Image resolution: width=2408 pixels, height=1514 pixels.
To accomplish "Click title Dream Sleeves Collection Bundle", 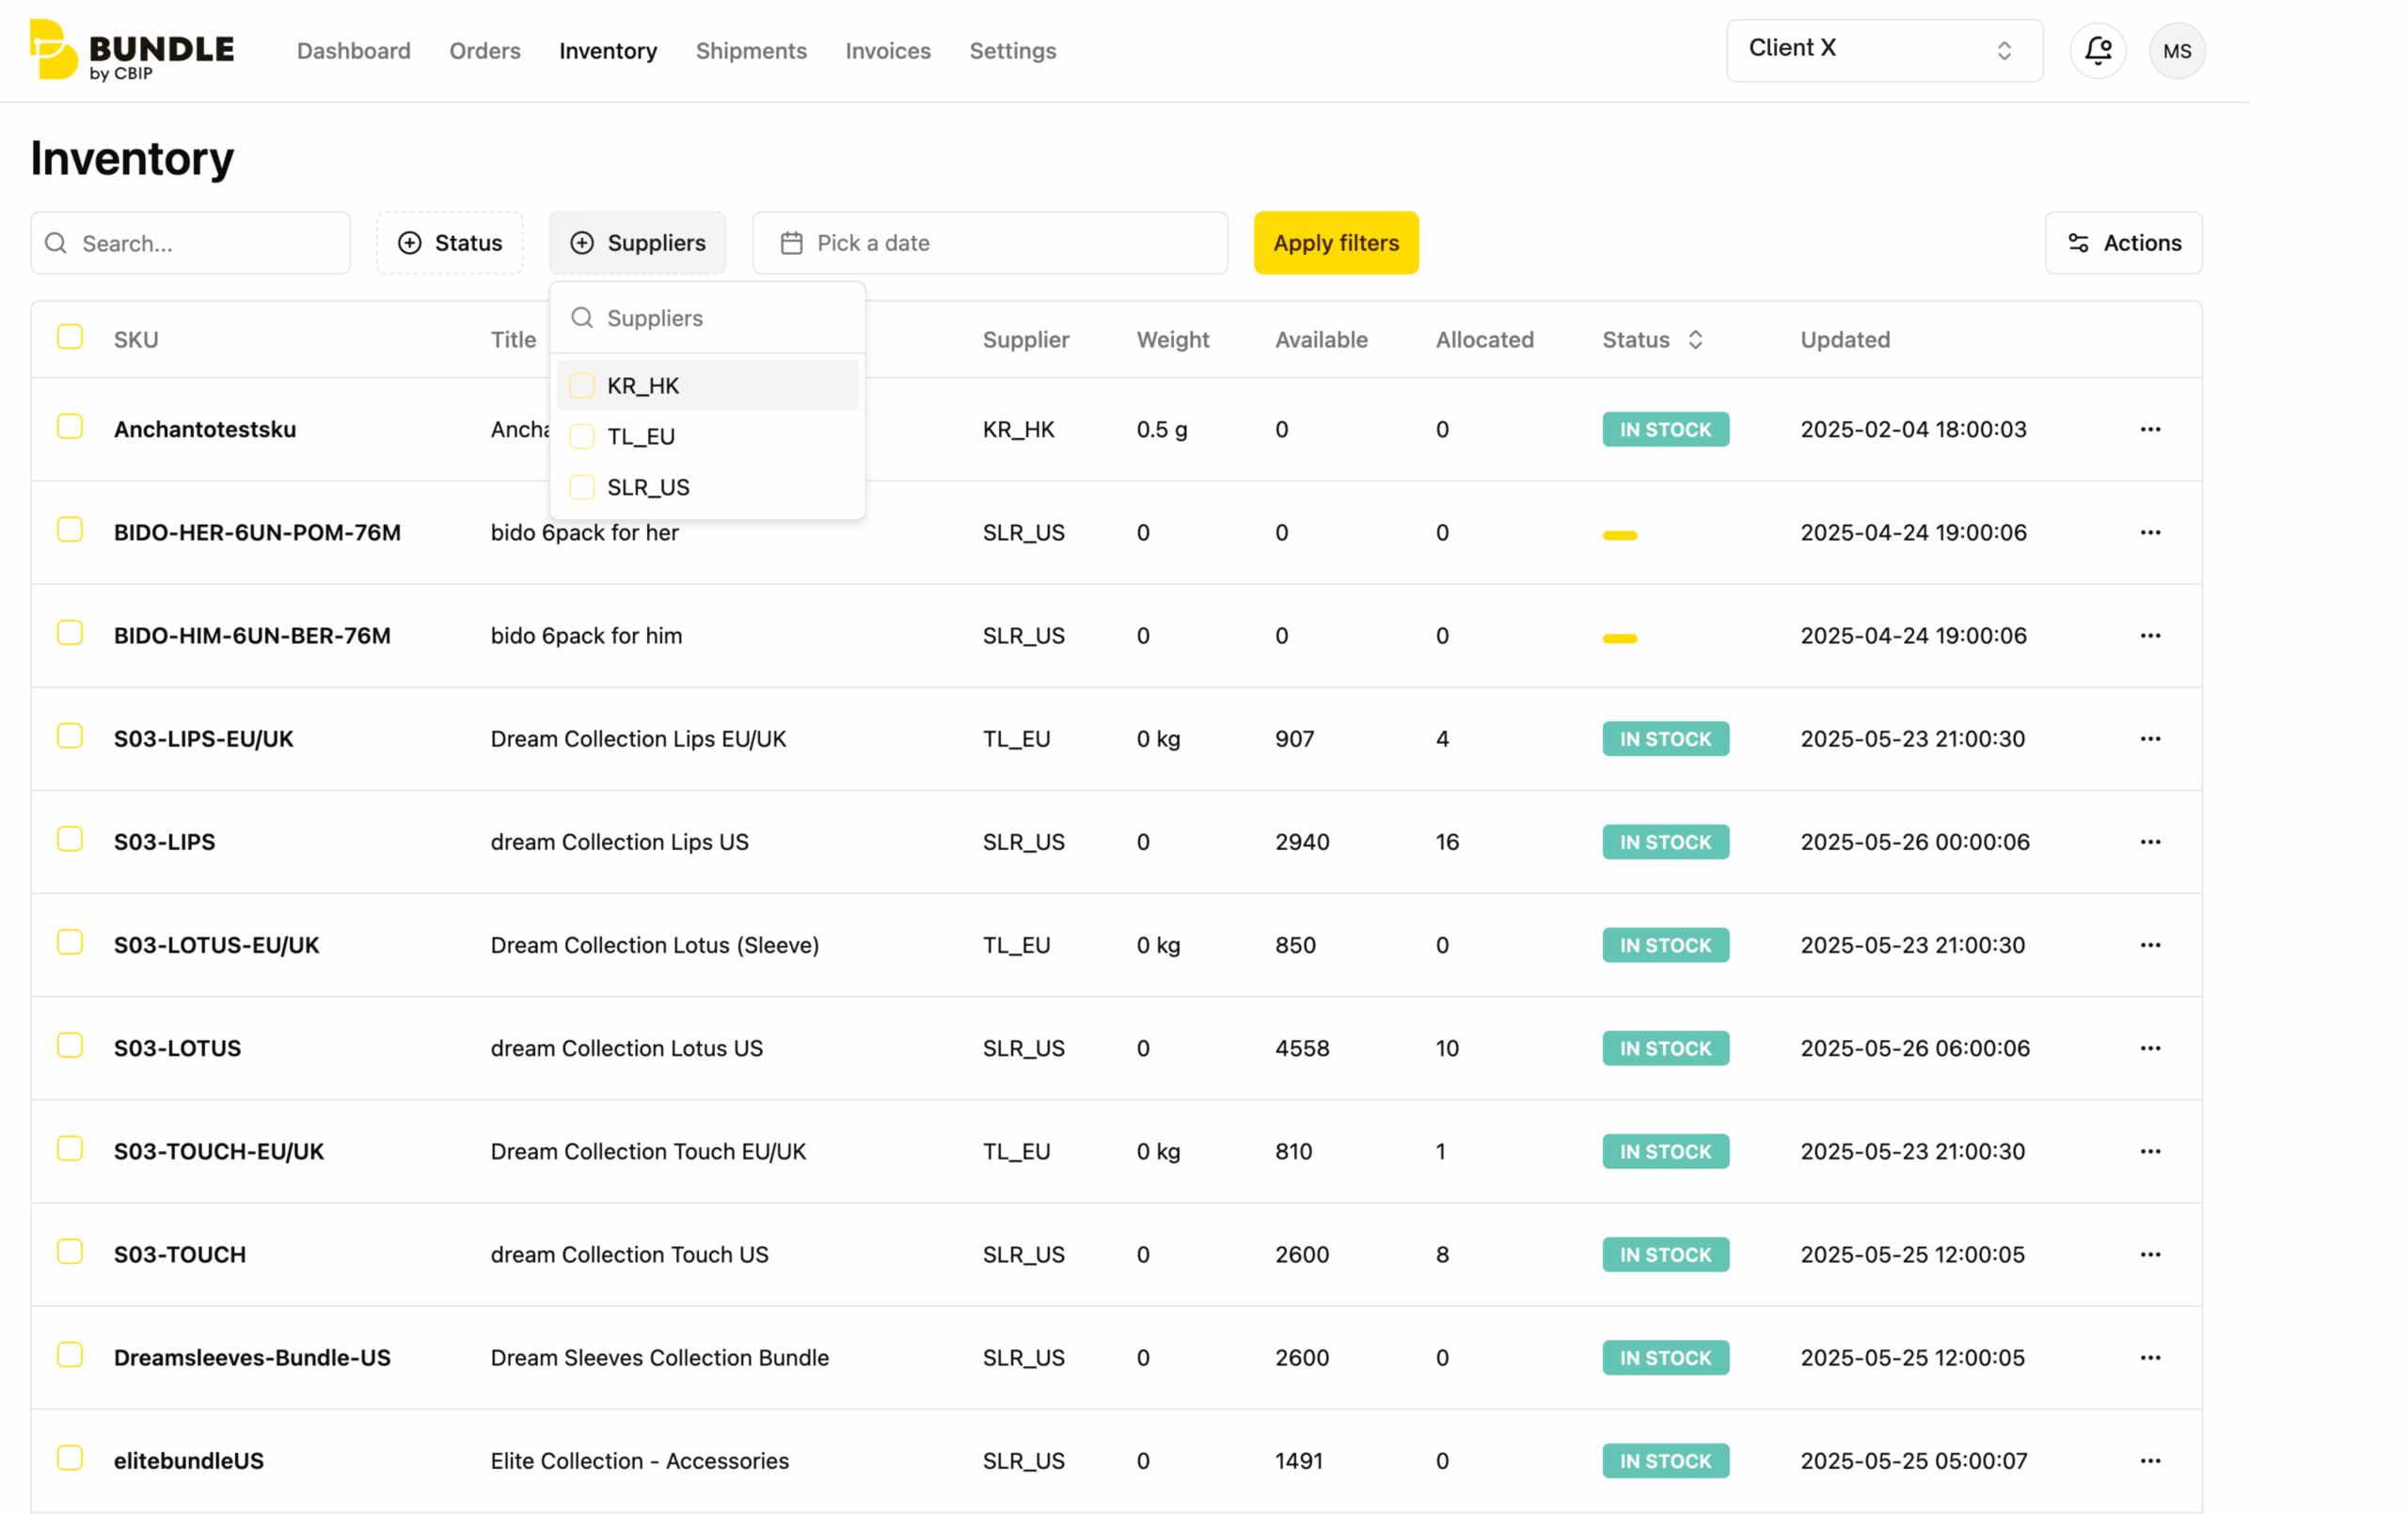I will pyautogui.click(x=659, y=1356).
